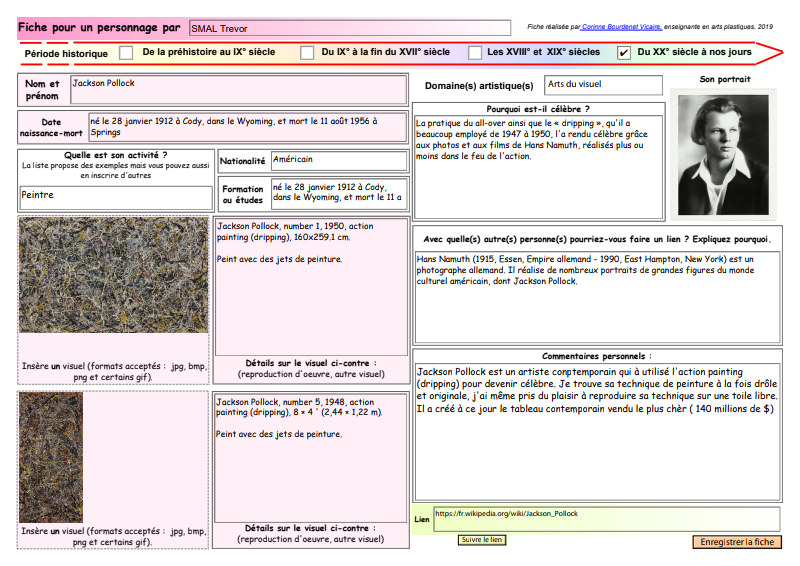The width and height of the screenshot is (800, 566).
Task: Edit the 'Pourquoi est-il célèbre' text box
Action: click(538, 167)
